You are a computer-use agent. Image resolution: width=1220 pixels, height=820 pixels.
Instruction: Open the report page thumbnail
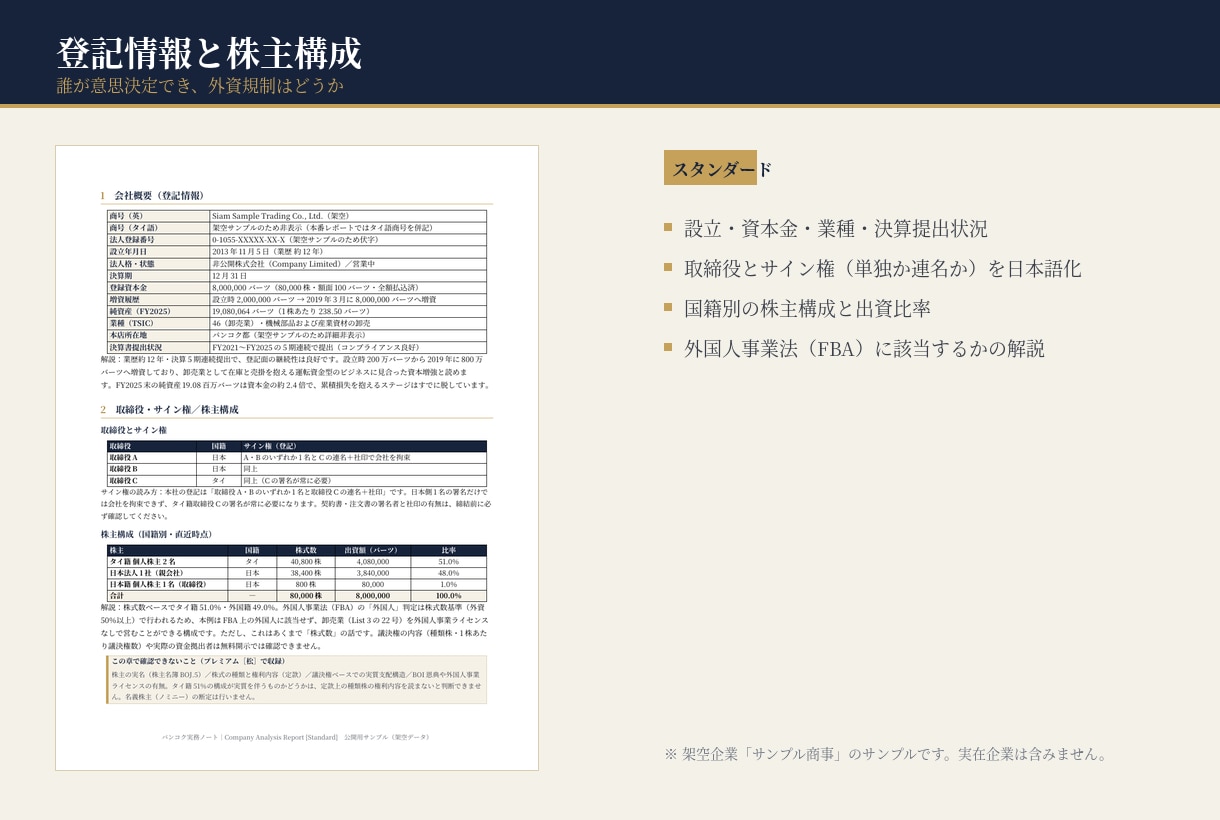[297, 458]
